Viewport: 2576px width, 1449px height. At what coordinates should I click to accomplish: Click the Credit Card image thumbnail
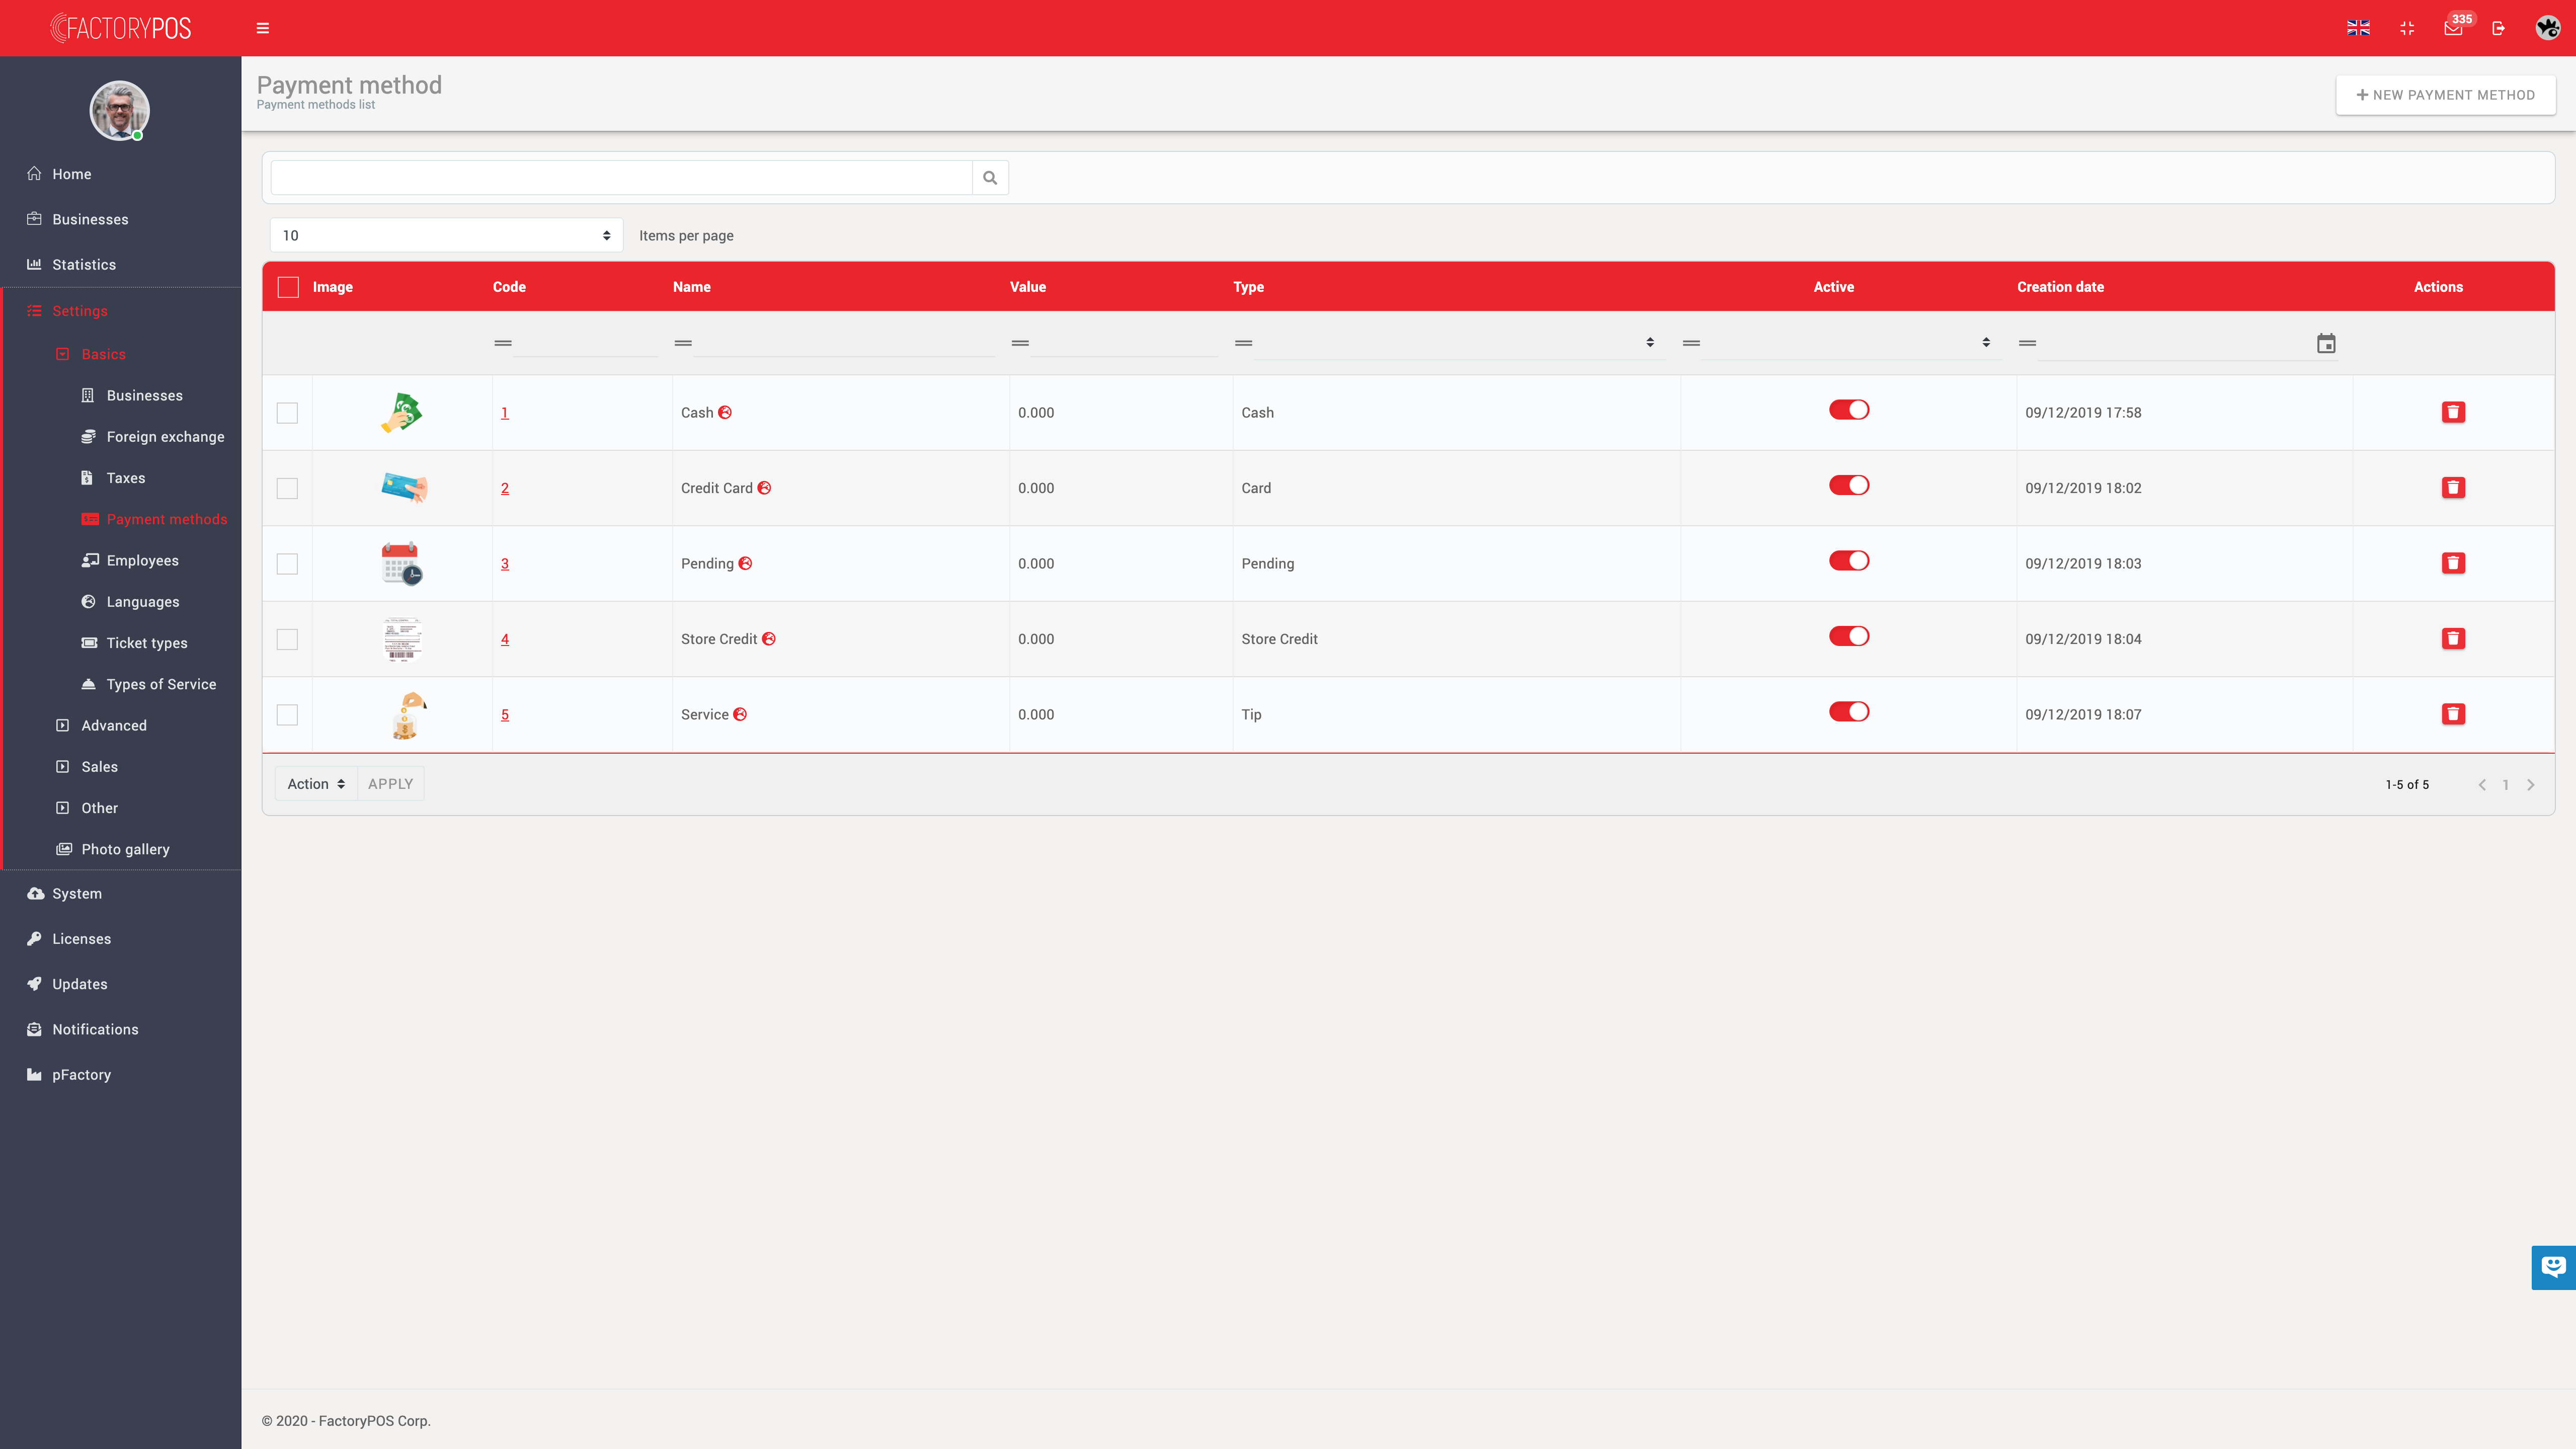[403, 488]
